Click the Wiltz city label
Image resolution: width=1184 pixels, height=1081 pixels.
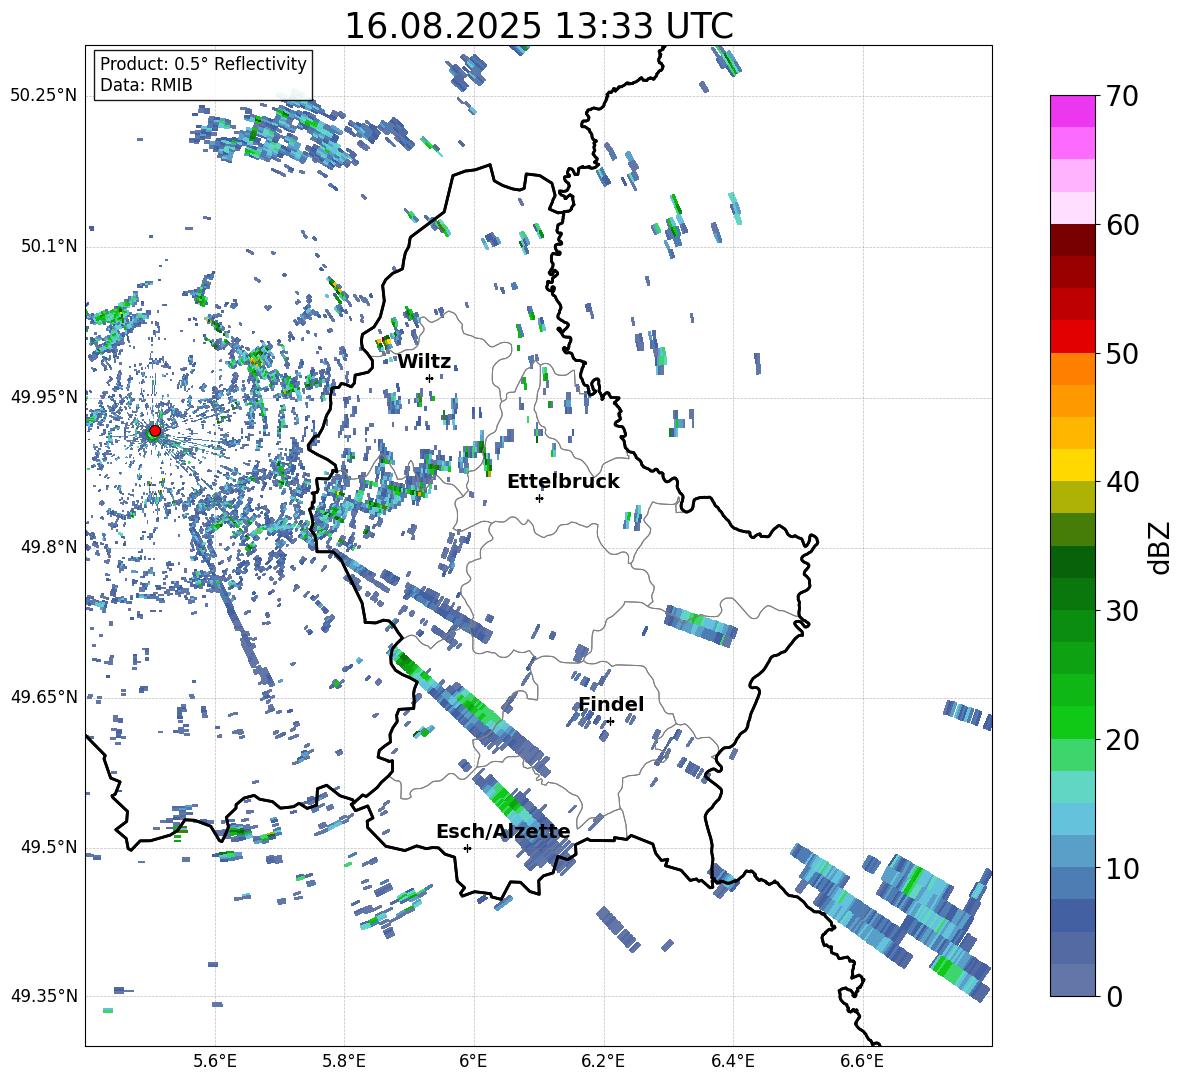click(x=424, y=362)
